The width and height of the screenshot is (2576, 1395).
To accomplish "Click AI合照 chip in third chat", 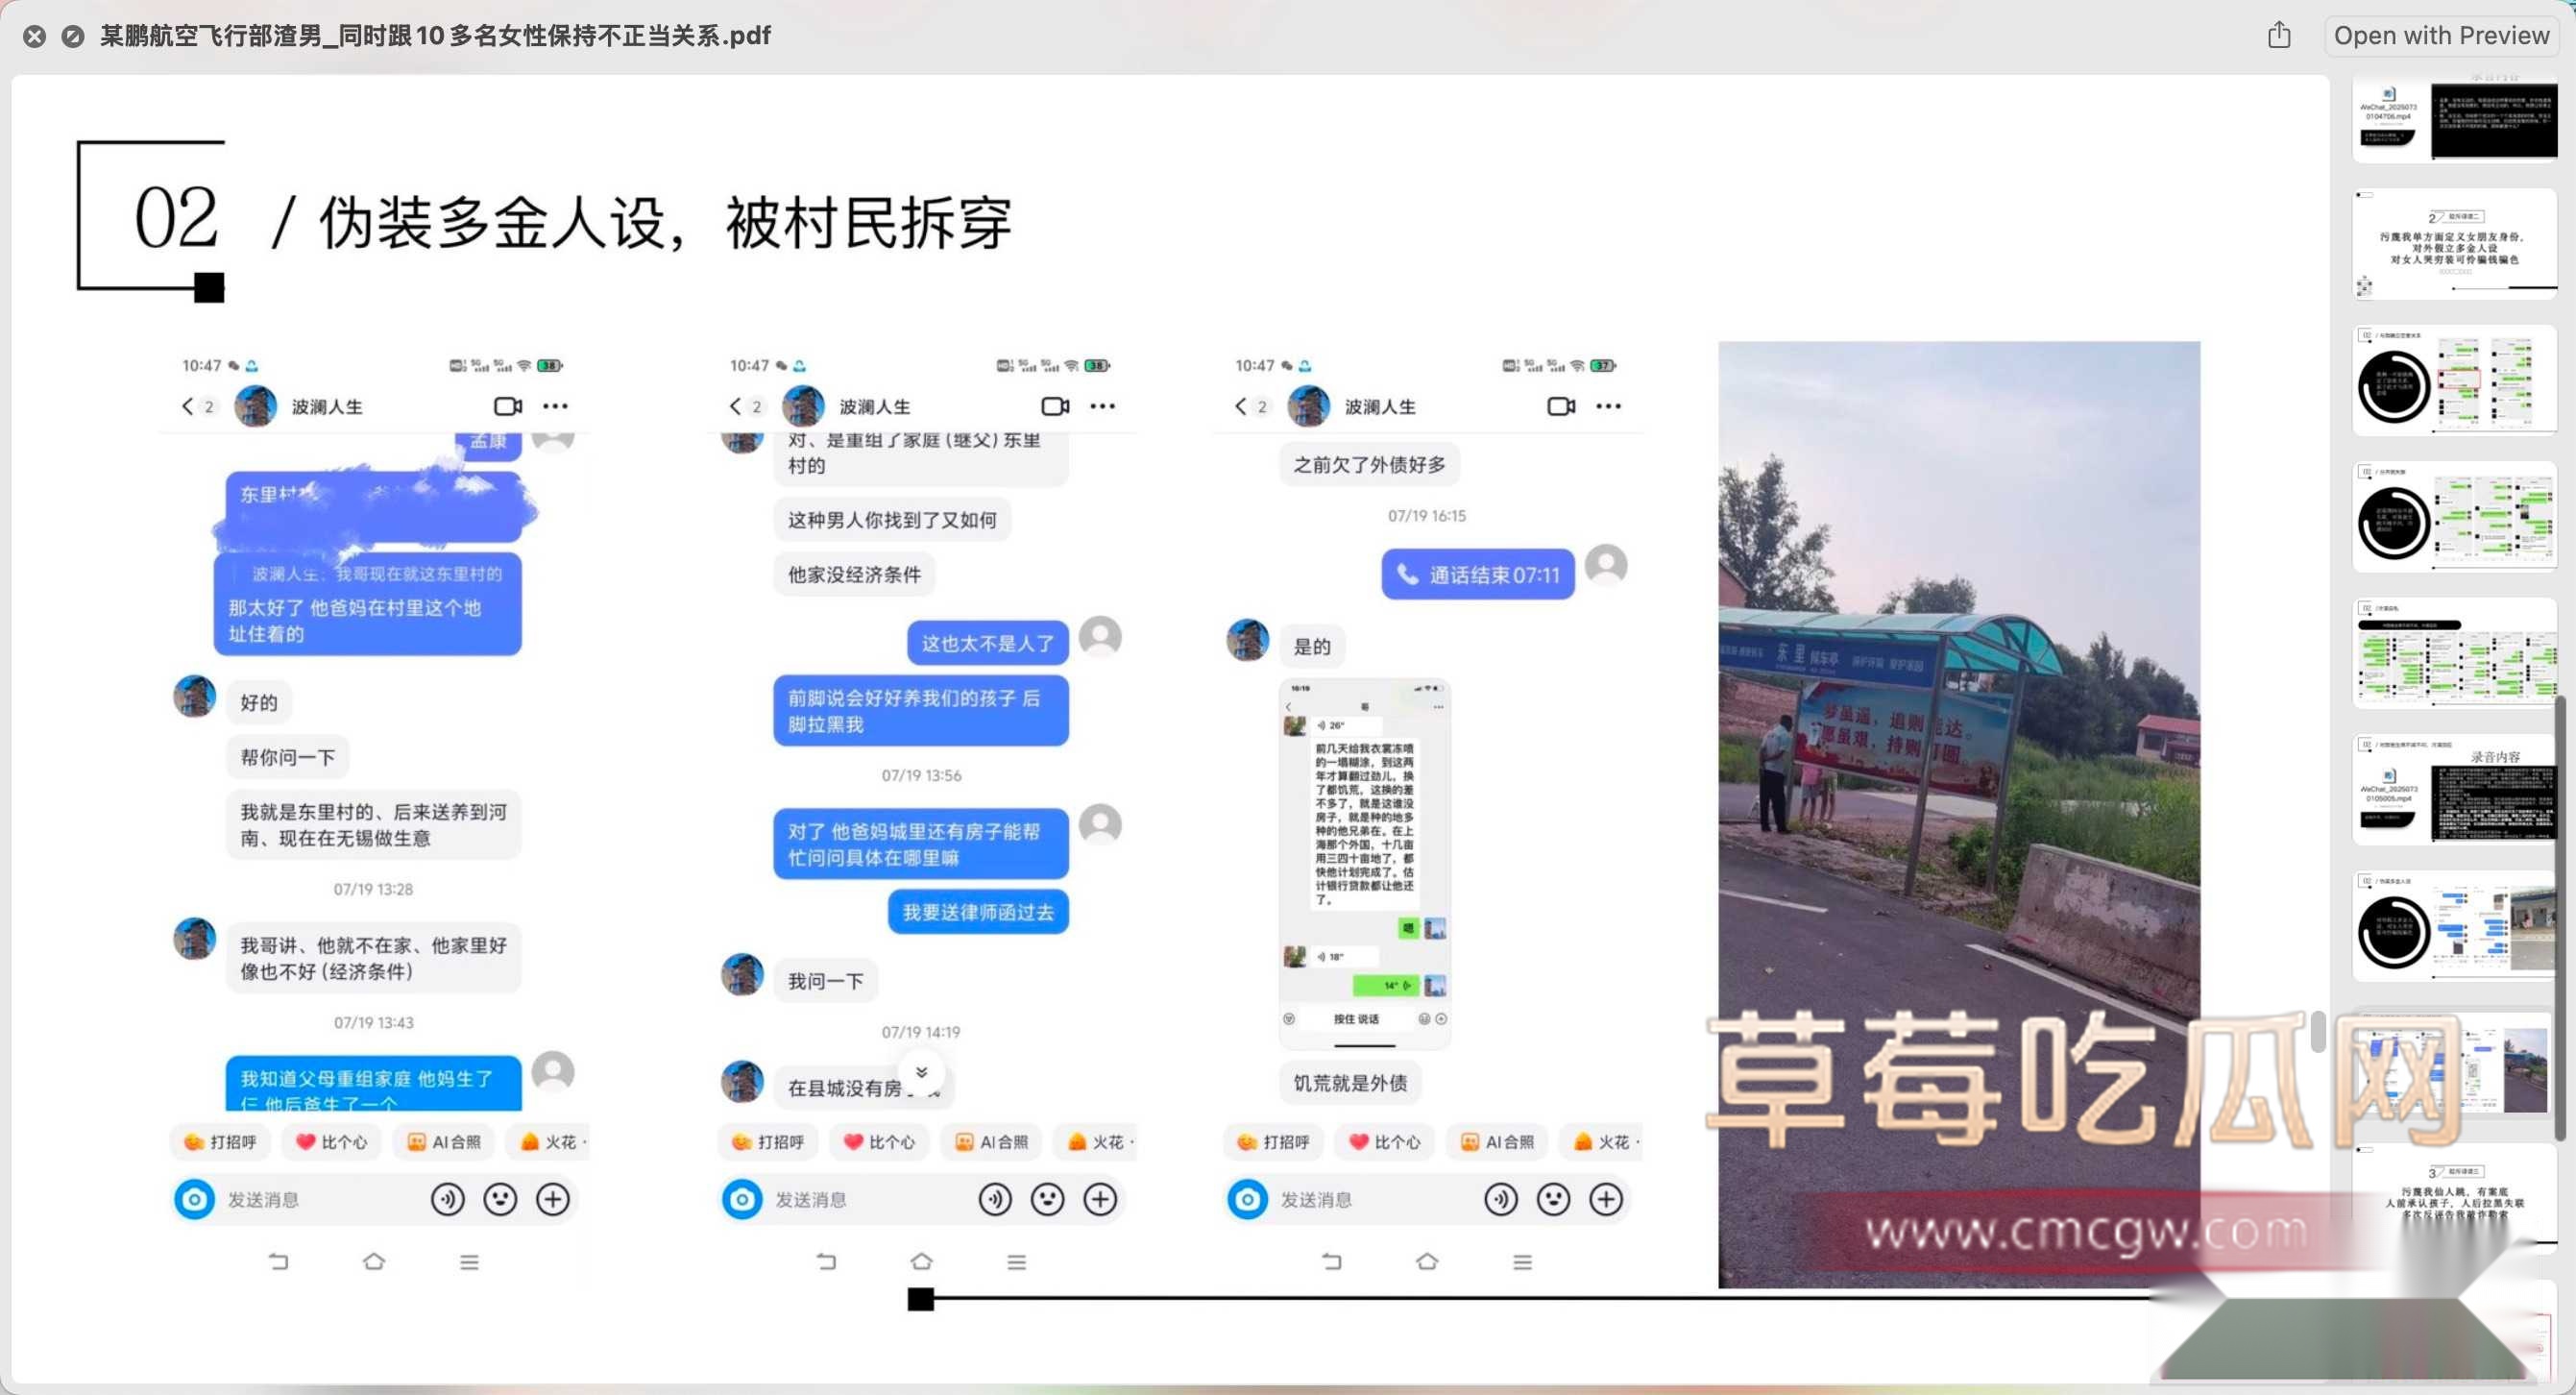I will 1497,1142.
